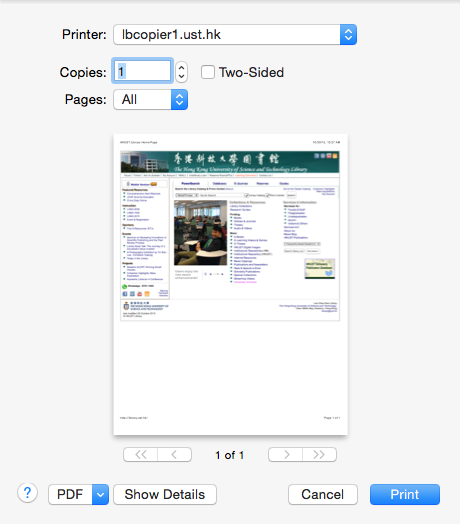Go to first page with double-left arrow

[140, 454]
